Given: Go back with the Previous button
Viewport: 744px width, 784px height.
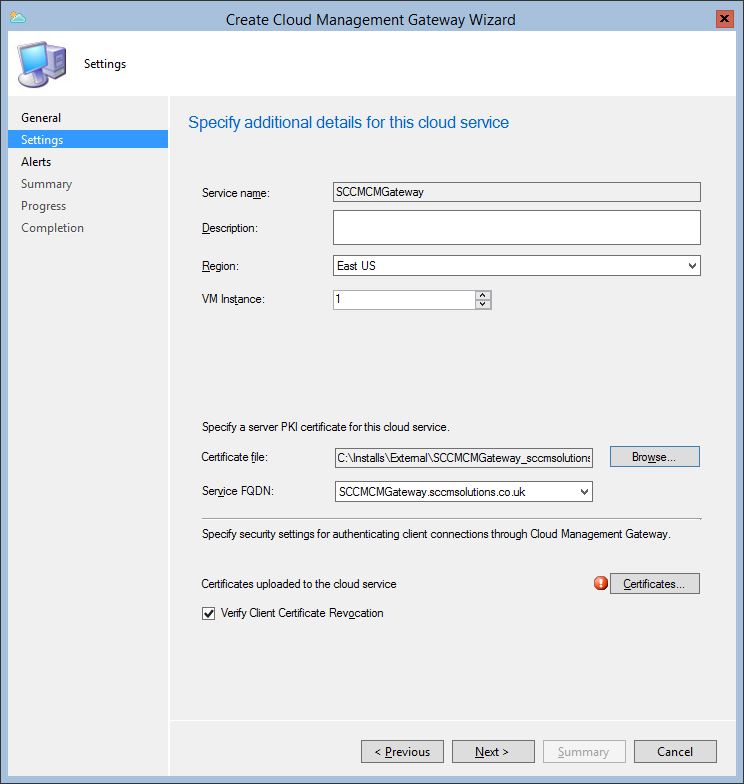Looking at the screenshot, I should point(402,752).
